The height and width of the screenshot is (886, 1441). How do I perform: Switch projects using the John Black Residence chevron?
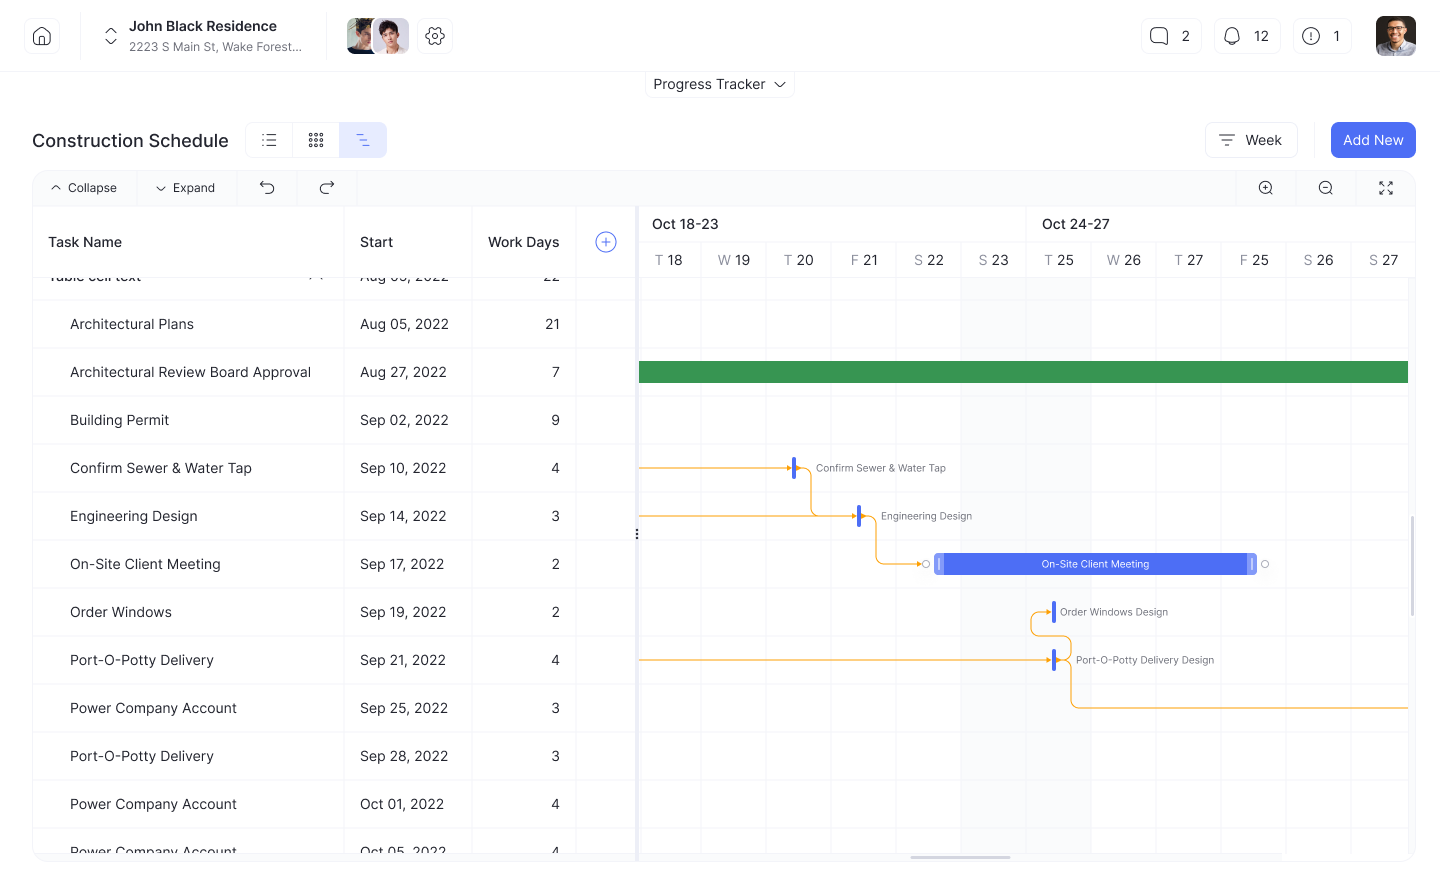click(110, 35)
